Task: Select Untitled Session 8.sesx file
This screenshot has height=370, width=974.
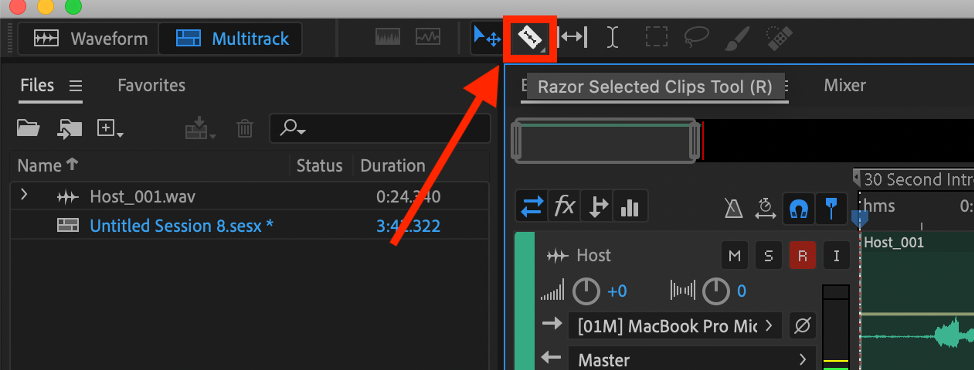Action: 181,226
